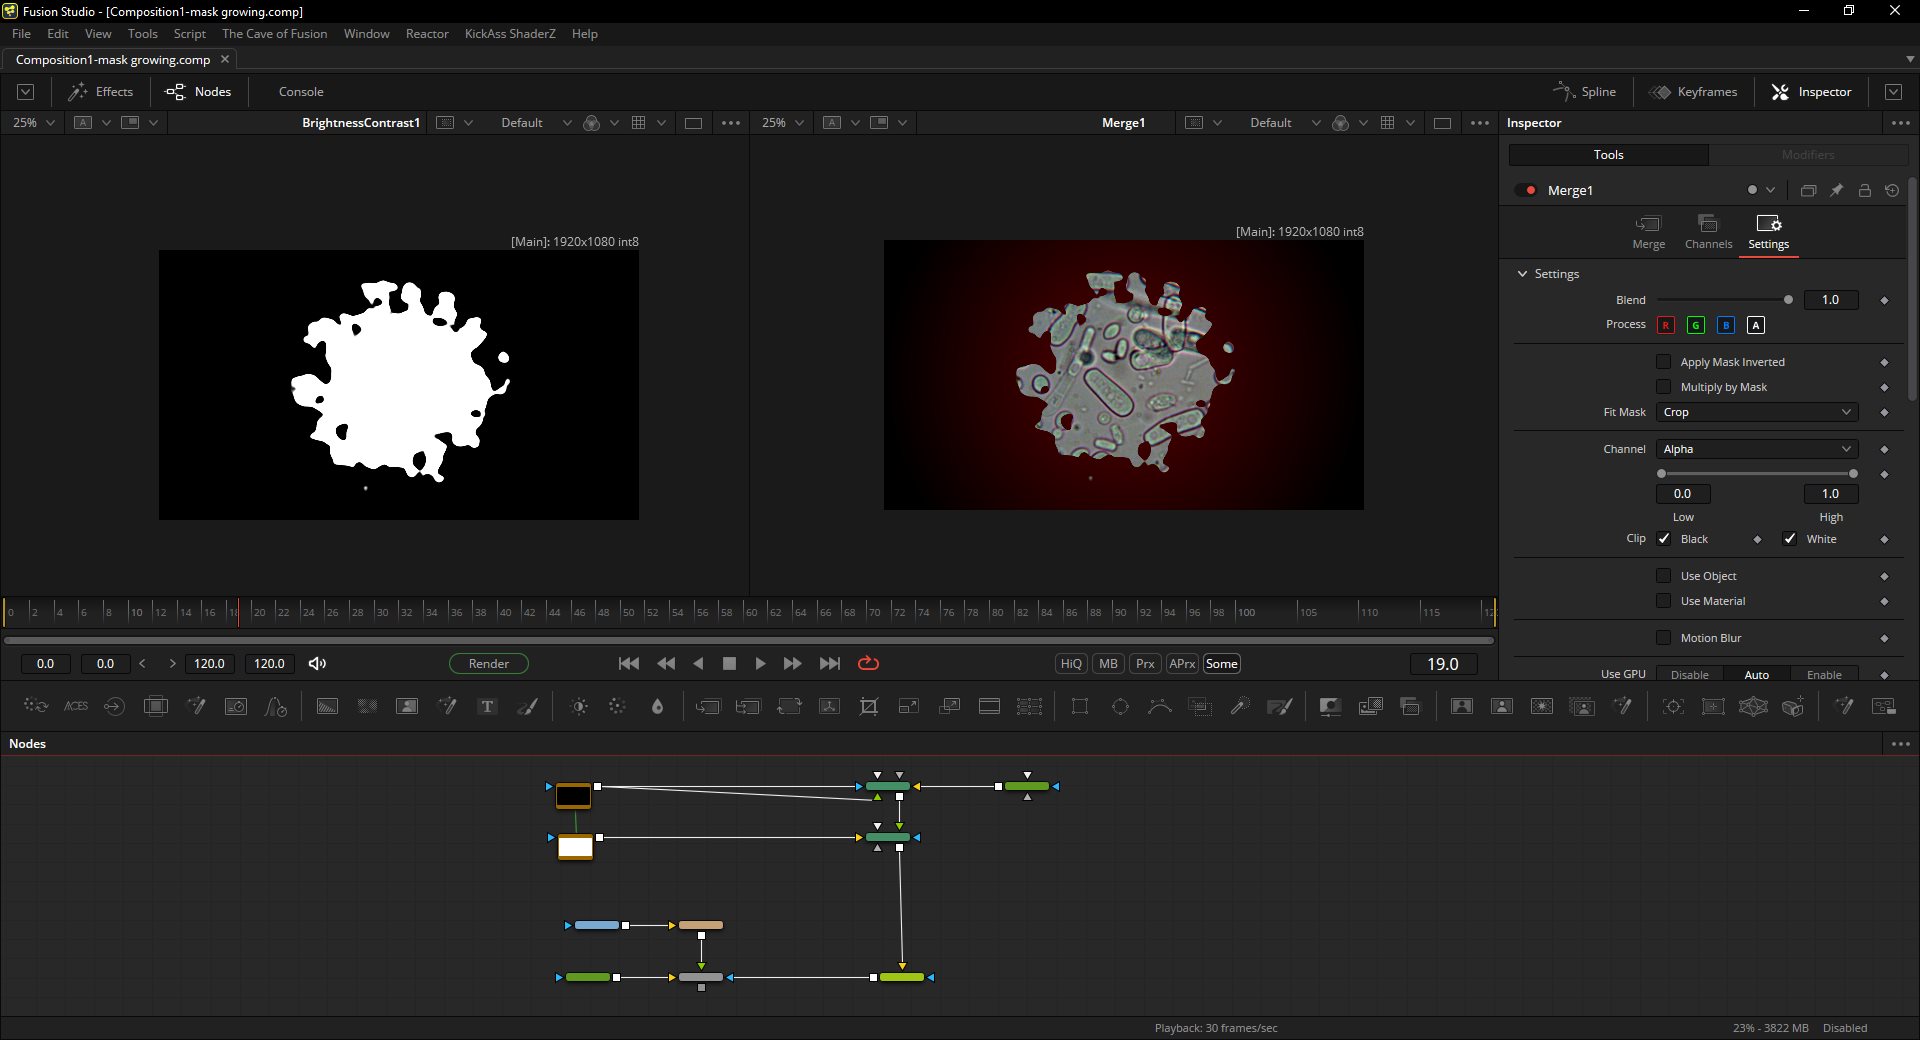Toggle MB motion blur button

click(1108, 664)
